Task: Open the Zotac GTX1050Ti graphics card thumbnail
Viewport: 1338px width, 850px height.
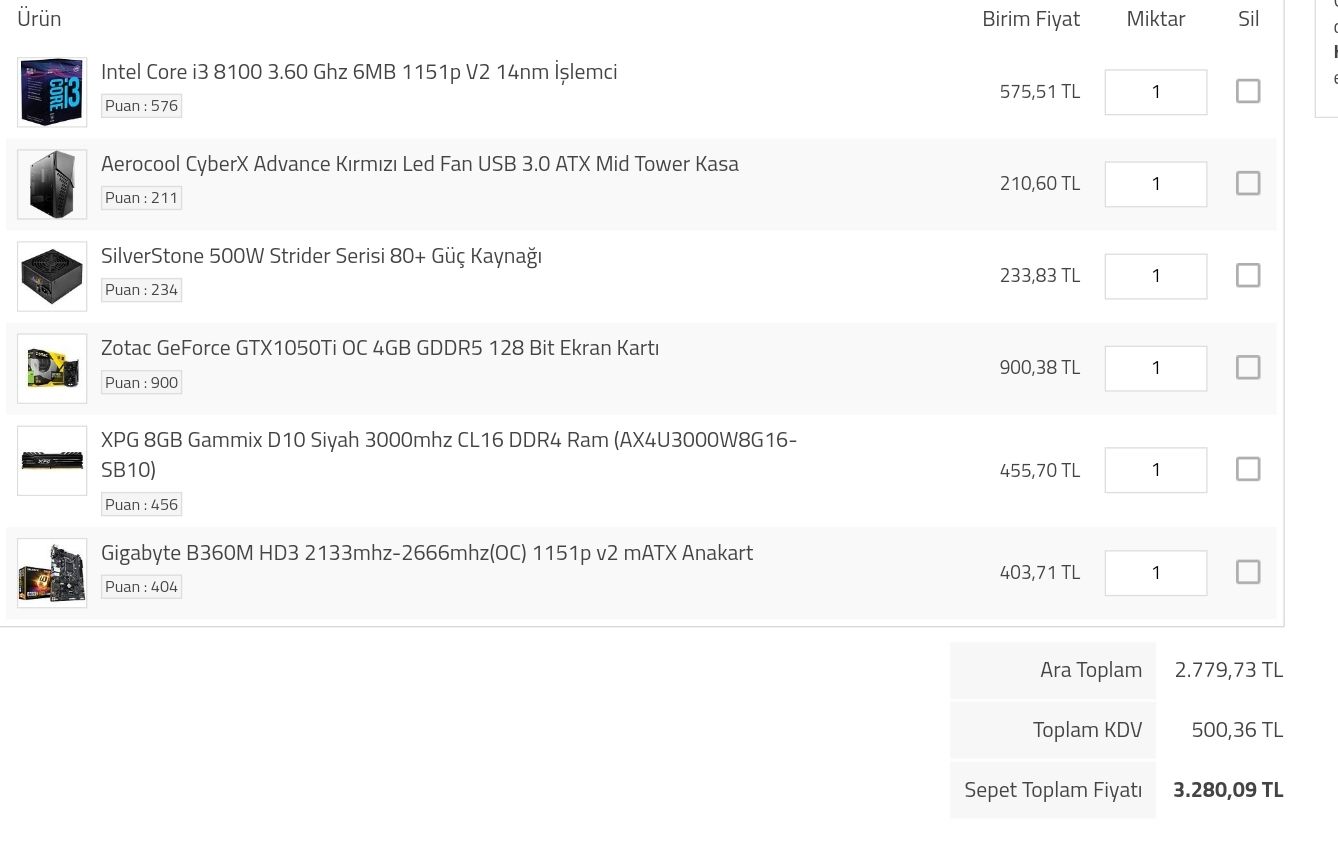Action: click(52, 368)
